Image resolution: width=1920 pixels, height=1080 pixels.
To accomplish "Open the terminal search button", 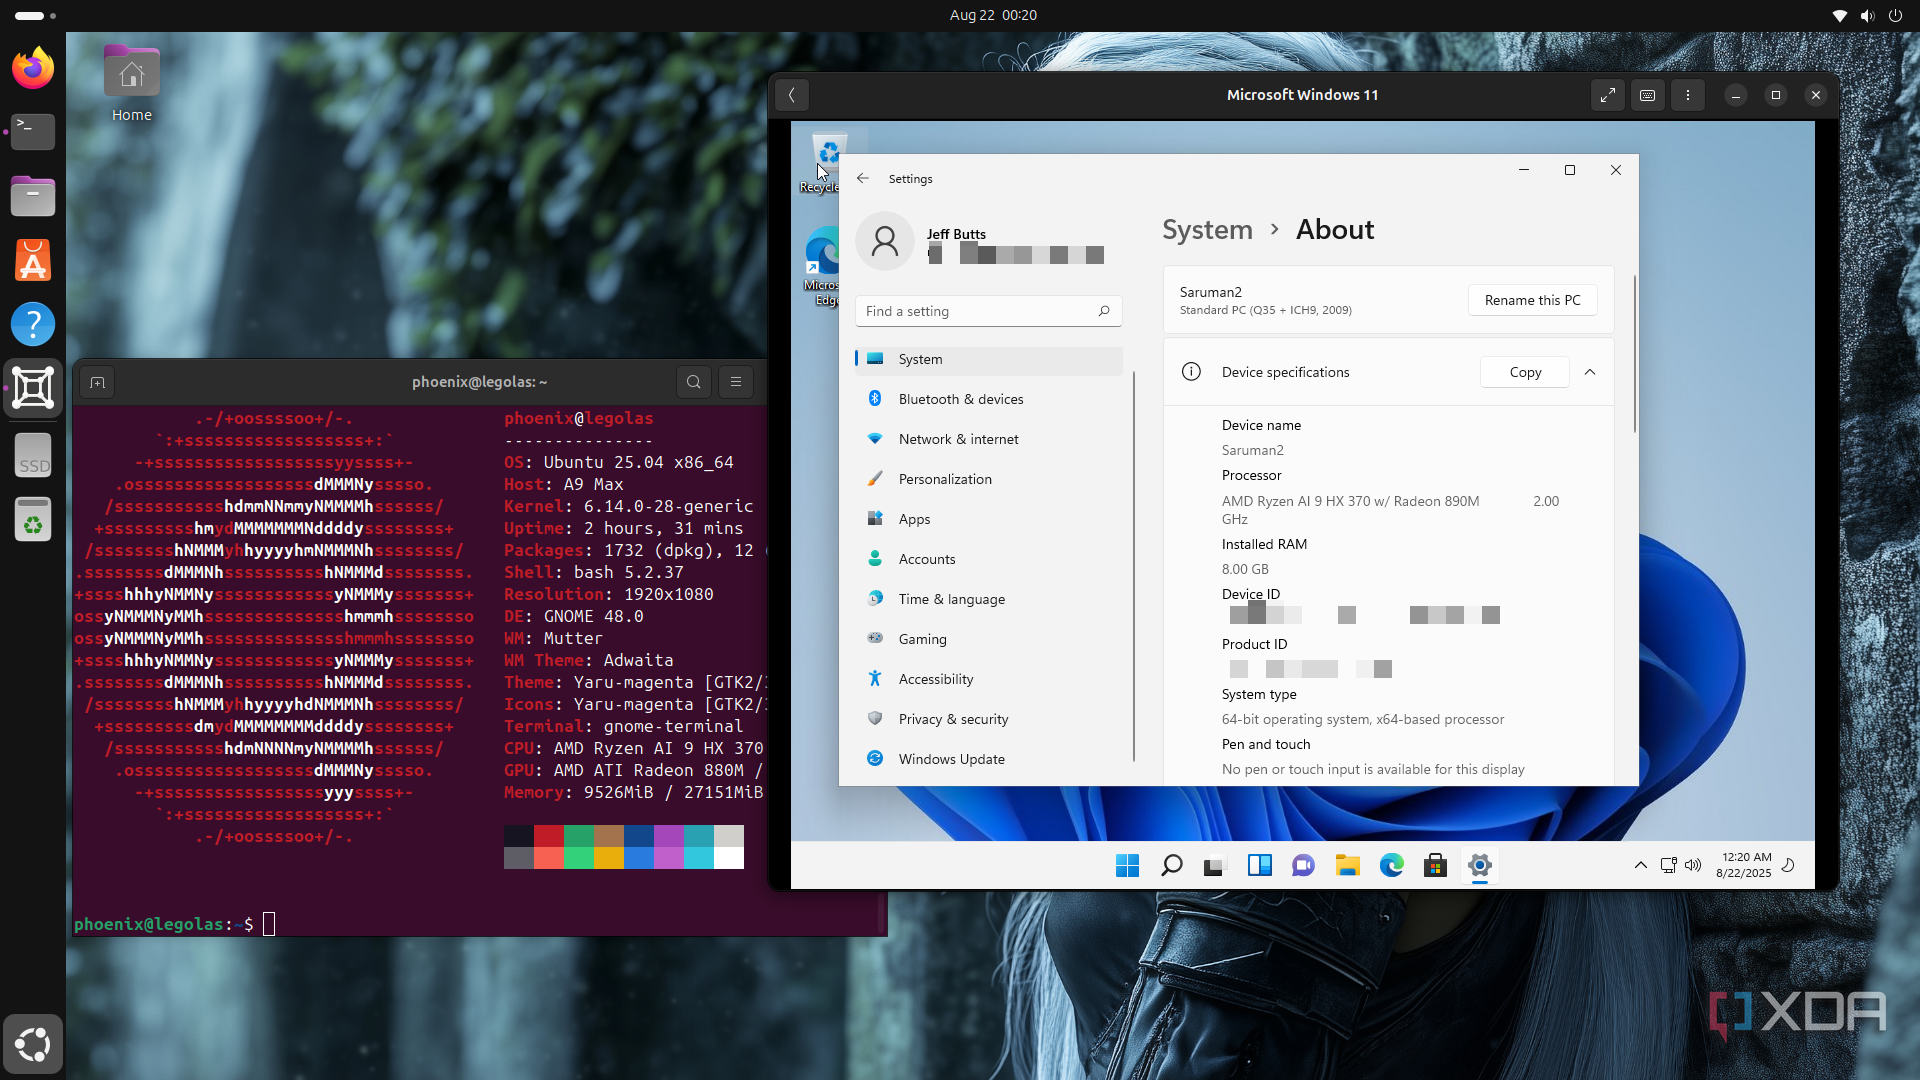I will [694, 382].
